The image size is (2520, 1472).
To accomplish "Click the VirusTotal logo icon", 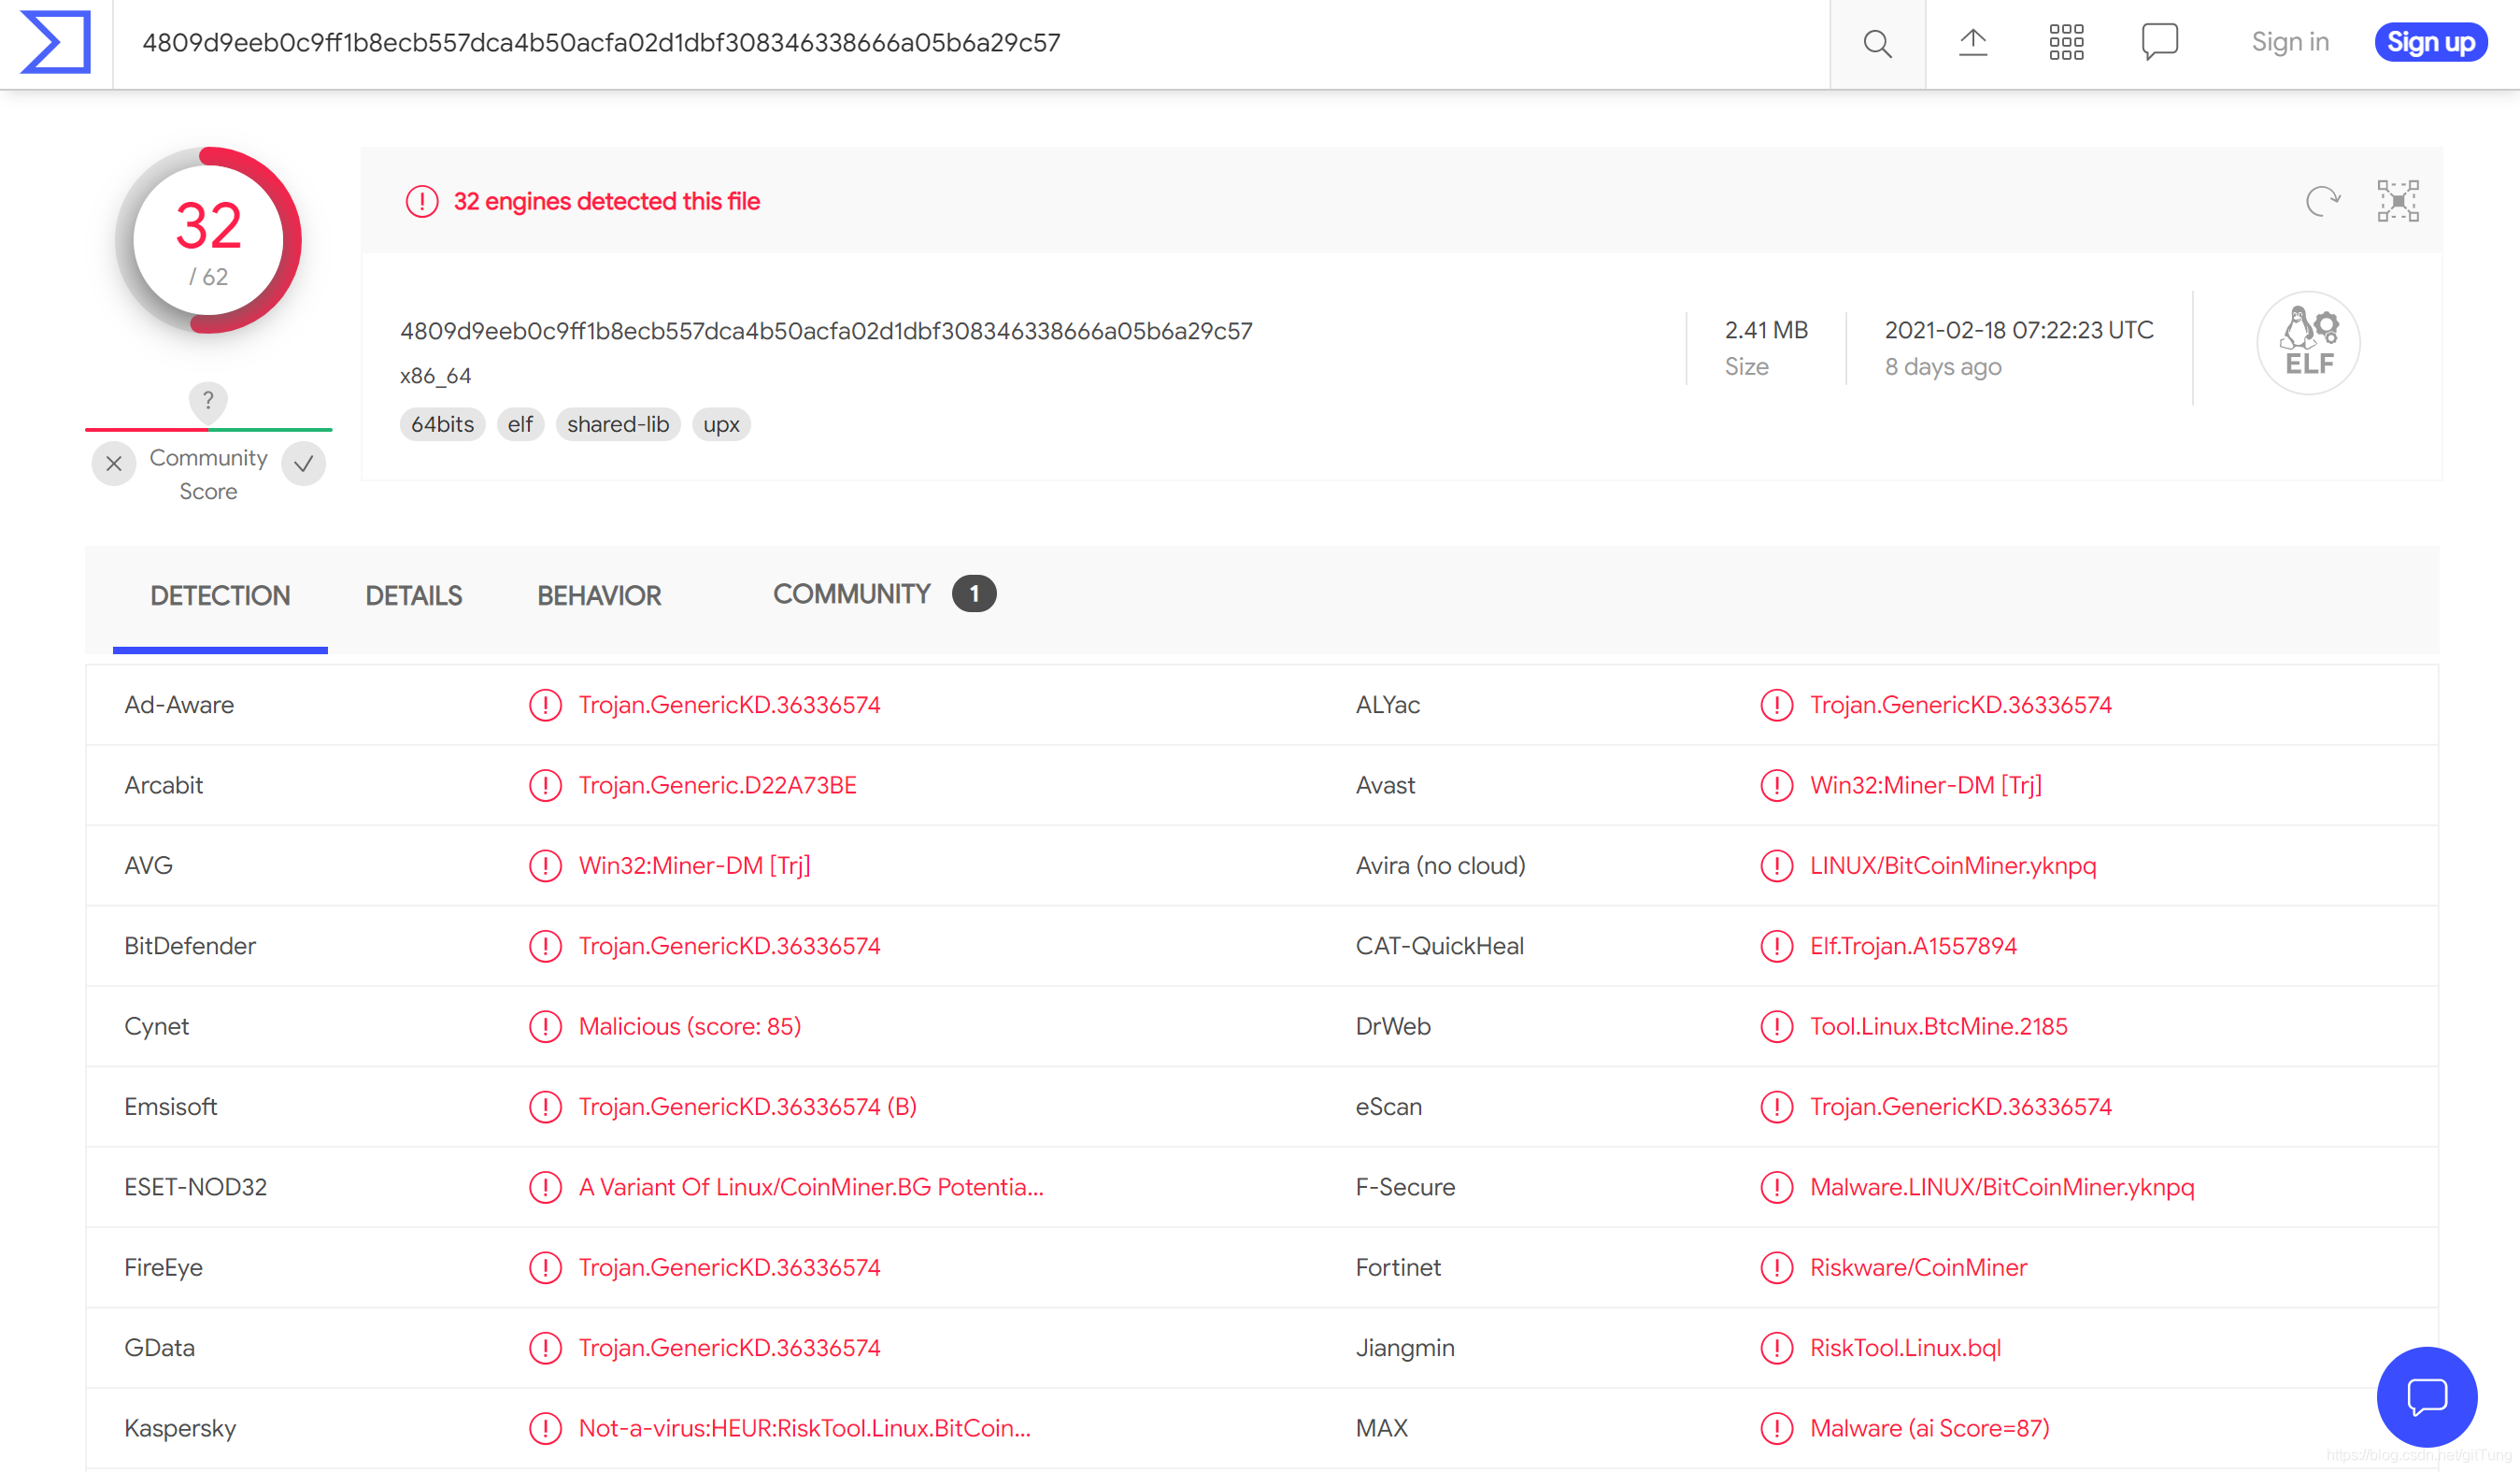I will point(56,42).
